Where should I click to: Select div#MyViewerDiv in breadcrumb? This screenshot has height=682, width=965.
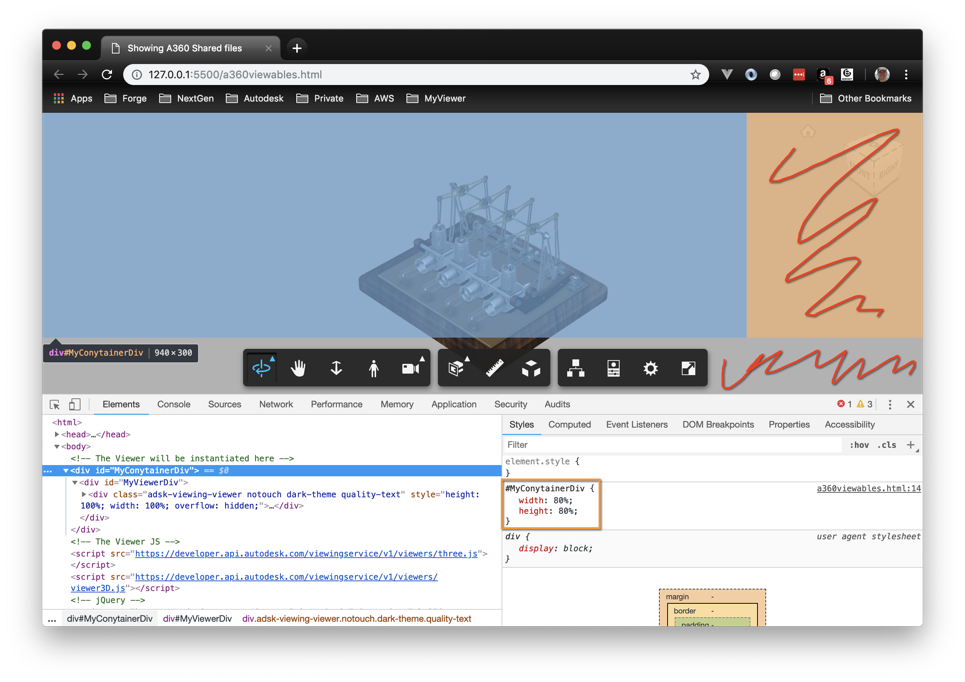click(x=197, y=619)
